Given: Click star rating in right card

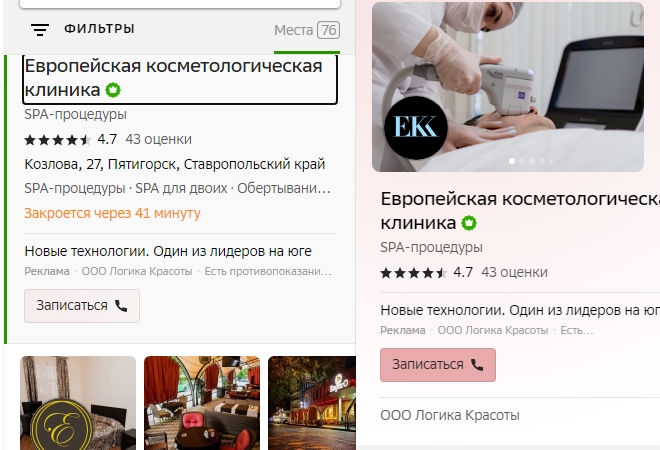Looking at the screenshot, I should click(x=414, y=273).
